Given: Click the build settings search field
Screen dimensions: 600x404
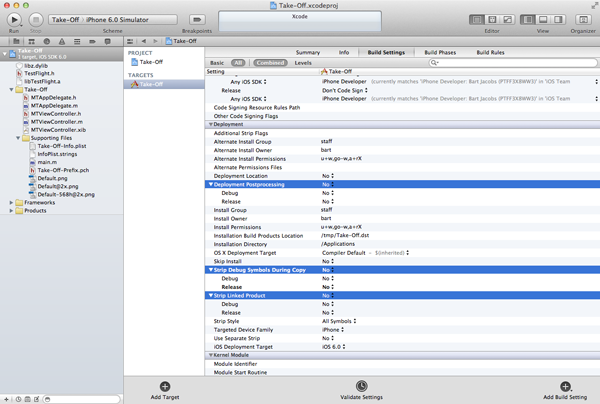Looking at the screenshot, I should [513, 62].
